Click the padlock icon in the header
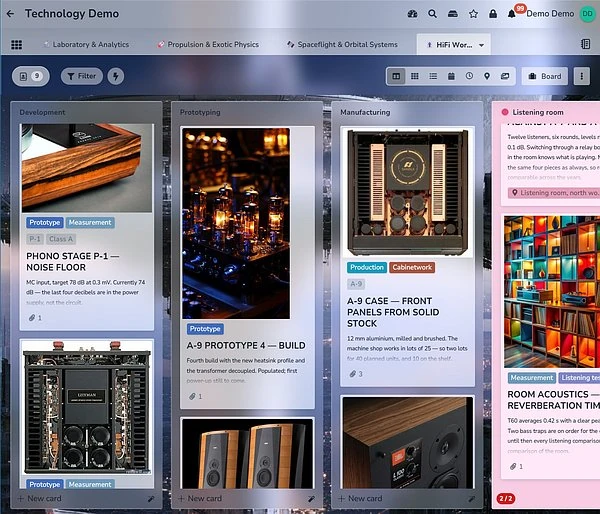Image resolution: width=600 pixels, height=514 pixels. [x=493, y=14]
